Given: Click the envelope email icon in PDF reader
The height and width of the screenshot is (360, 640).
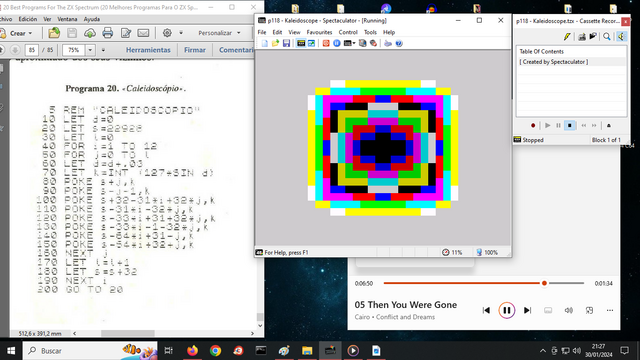Looking at the screenshot, I should click(143, 33).
